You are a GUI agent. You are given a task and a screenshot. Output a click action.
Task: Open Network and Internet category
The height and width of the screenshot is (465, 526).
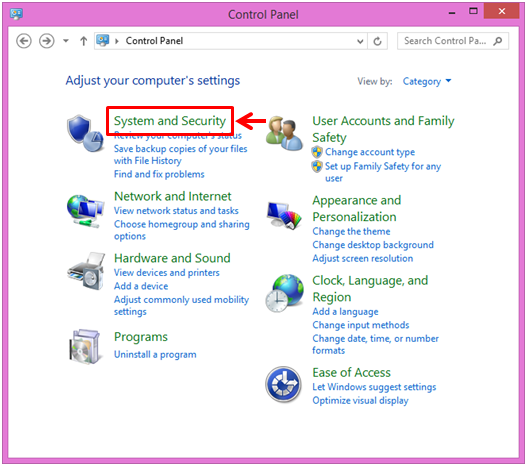click(173, 196)
